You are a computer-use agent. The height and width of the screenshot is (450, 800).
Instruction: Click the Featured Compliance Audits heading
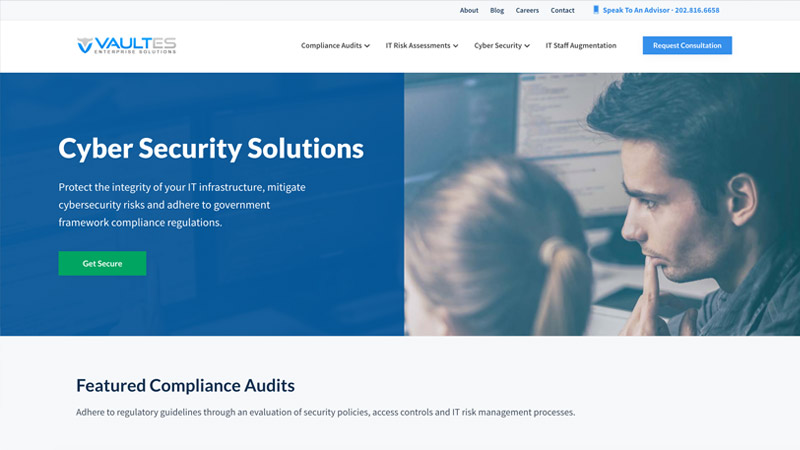pyautogui.click(x=185, y=385)
